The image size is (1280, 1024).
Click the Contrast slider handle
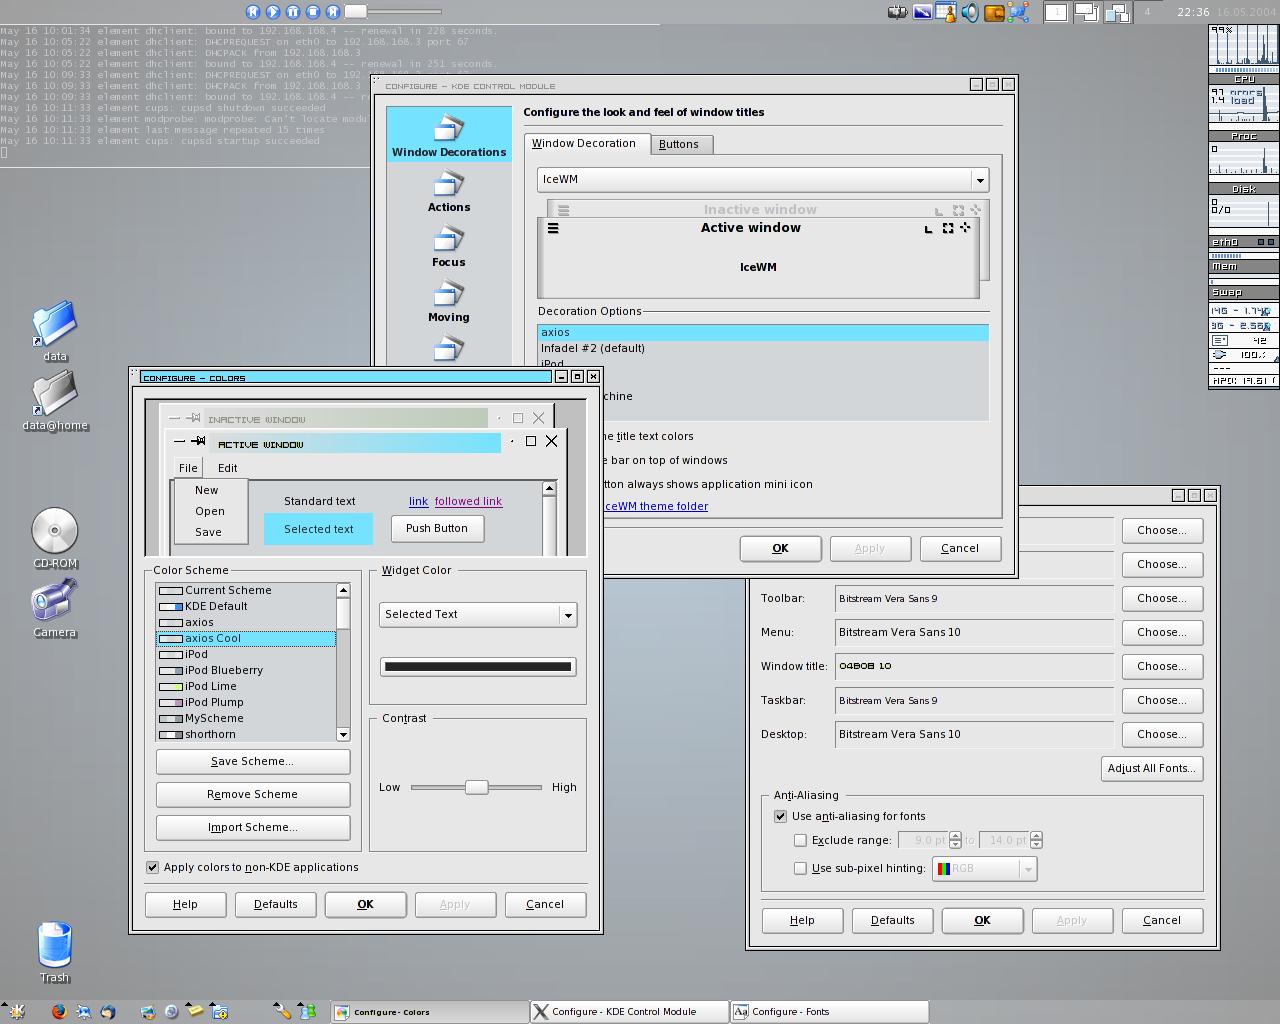pyautogui.click(x=476, y=787)
